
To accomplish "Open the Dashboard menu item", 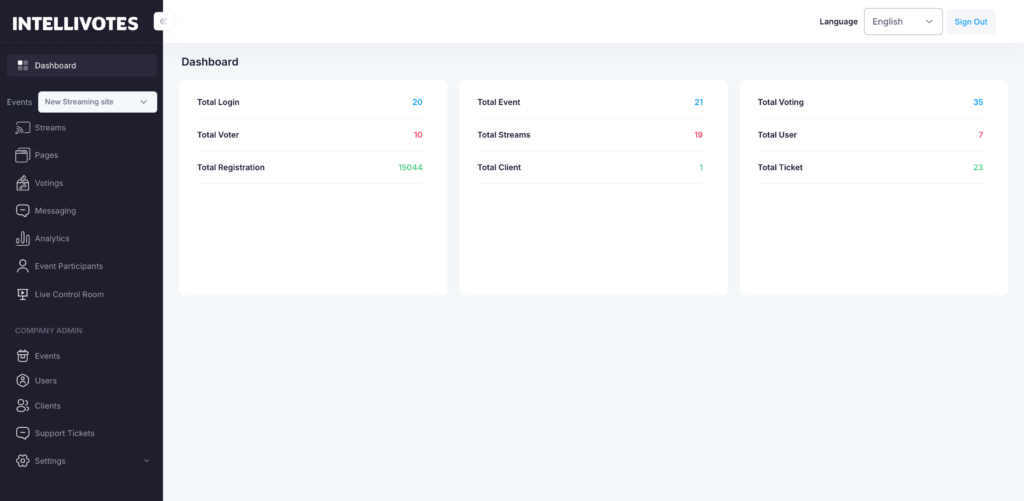I will coord(55,66).
